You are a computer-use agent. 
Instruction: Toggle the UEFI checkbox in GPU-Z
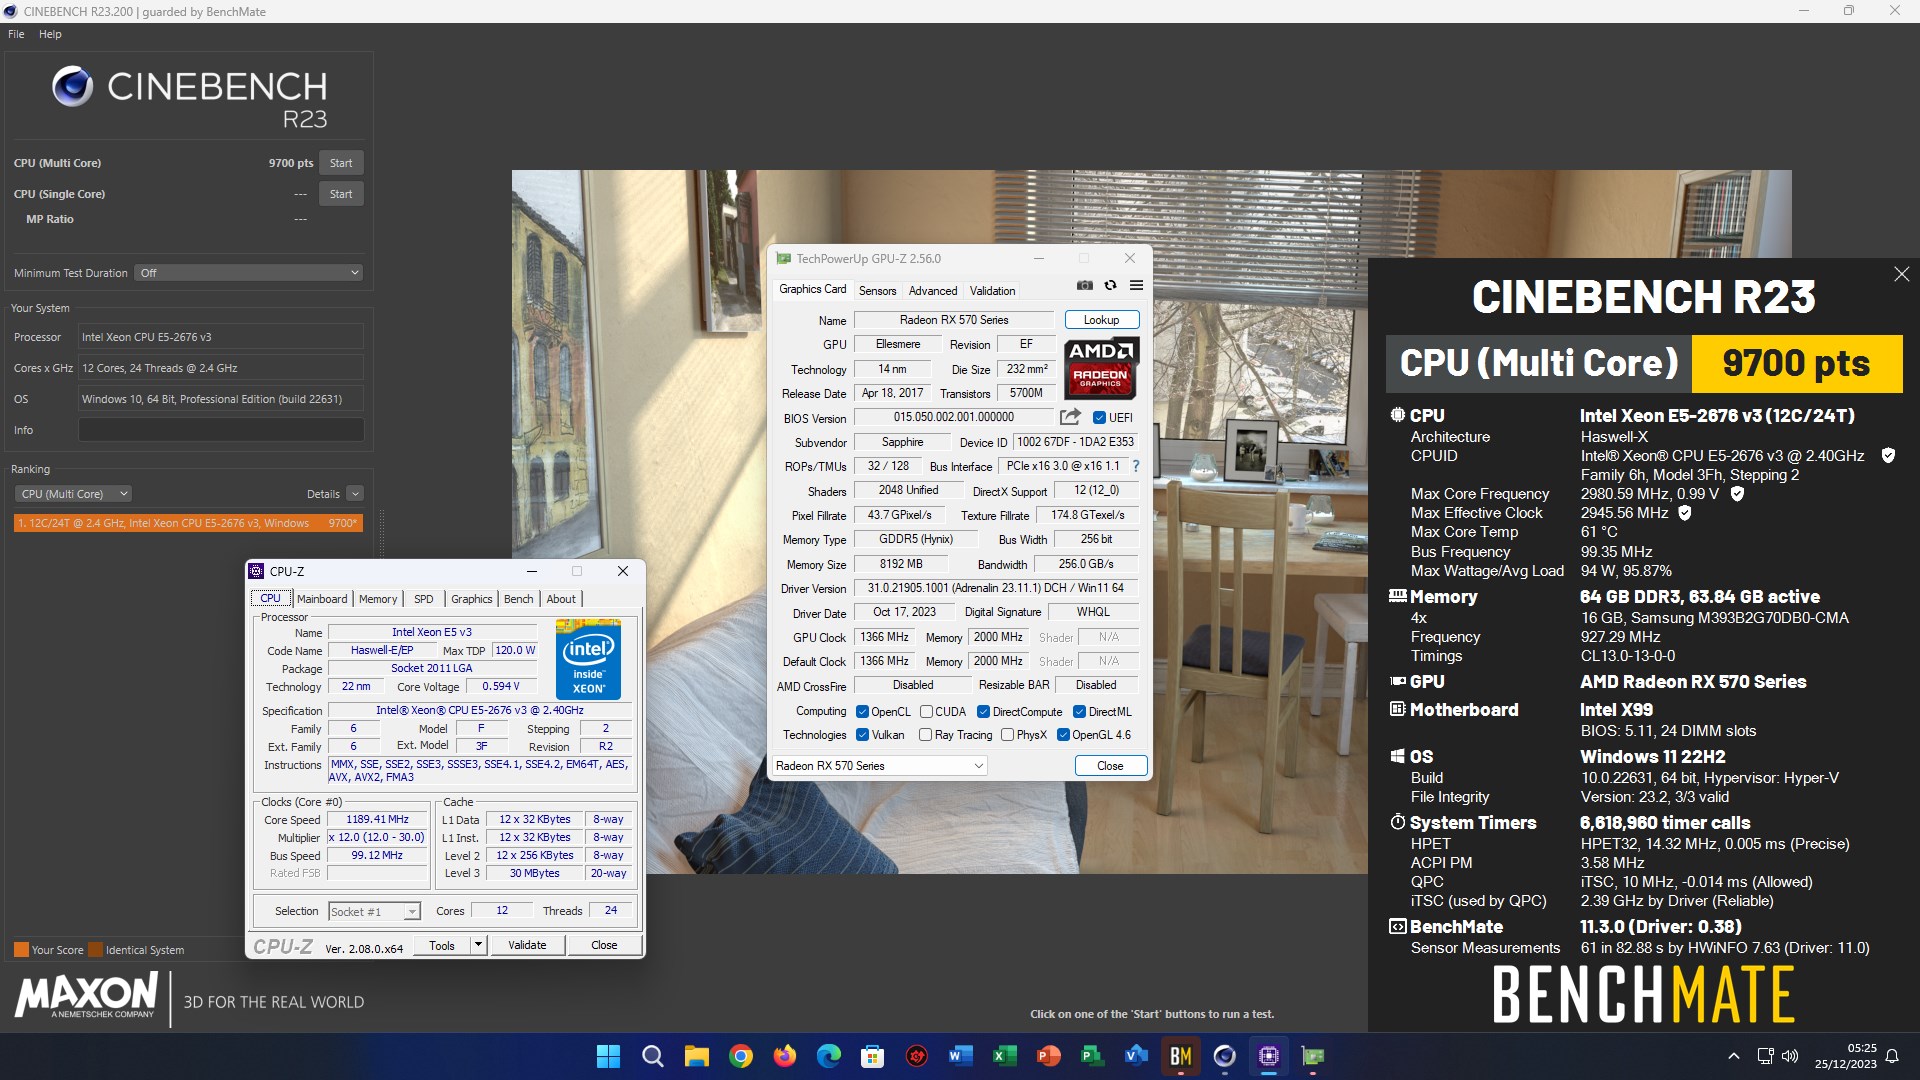click(1099, 418)
